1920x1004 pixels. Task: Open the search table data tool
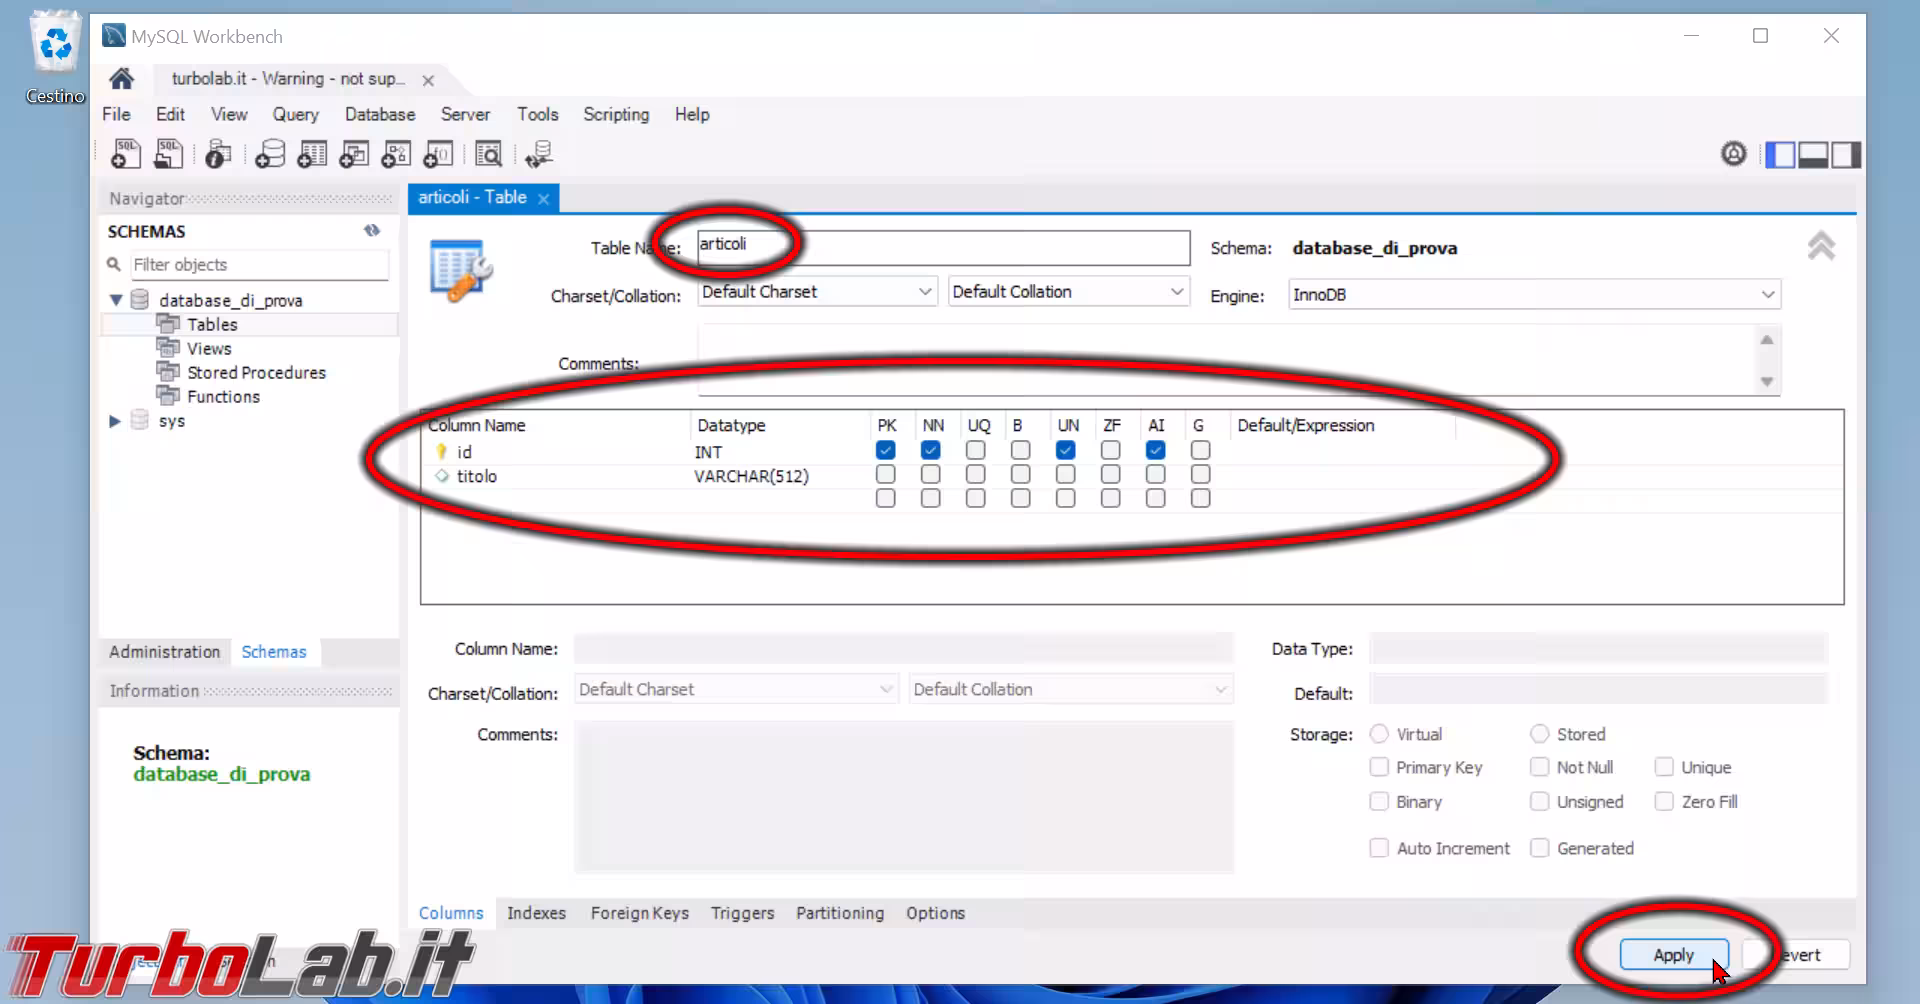pyautogui.click(x=489, y=154)
